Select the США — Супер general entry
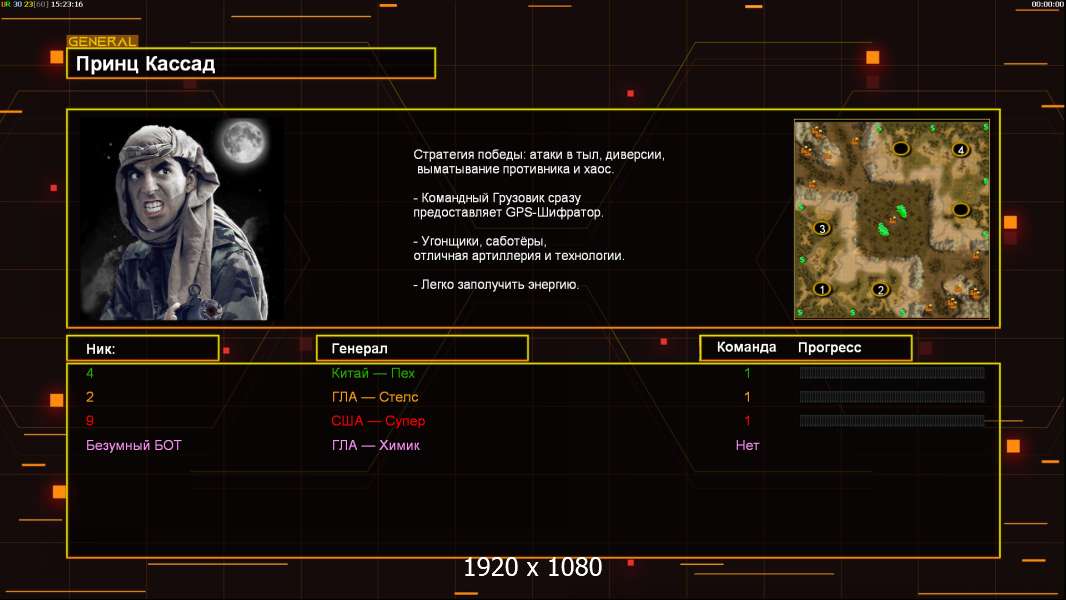This screenshot has width=1066, height=600. pos(378,421)
